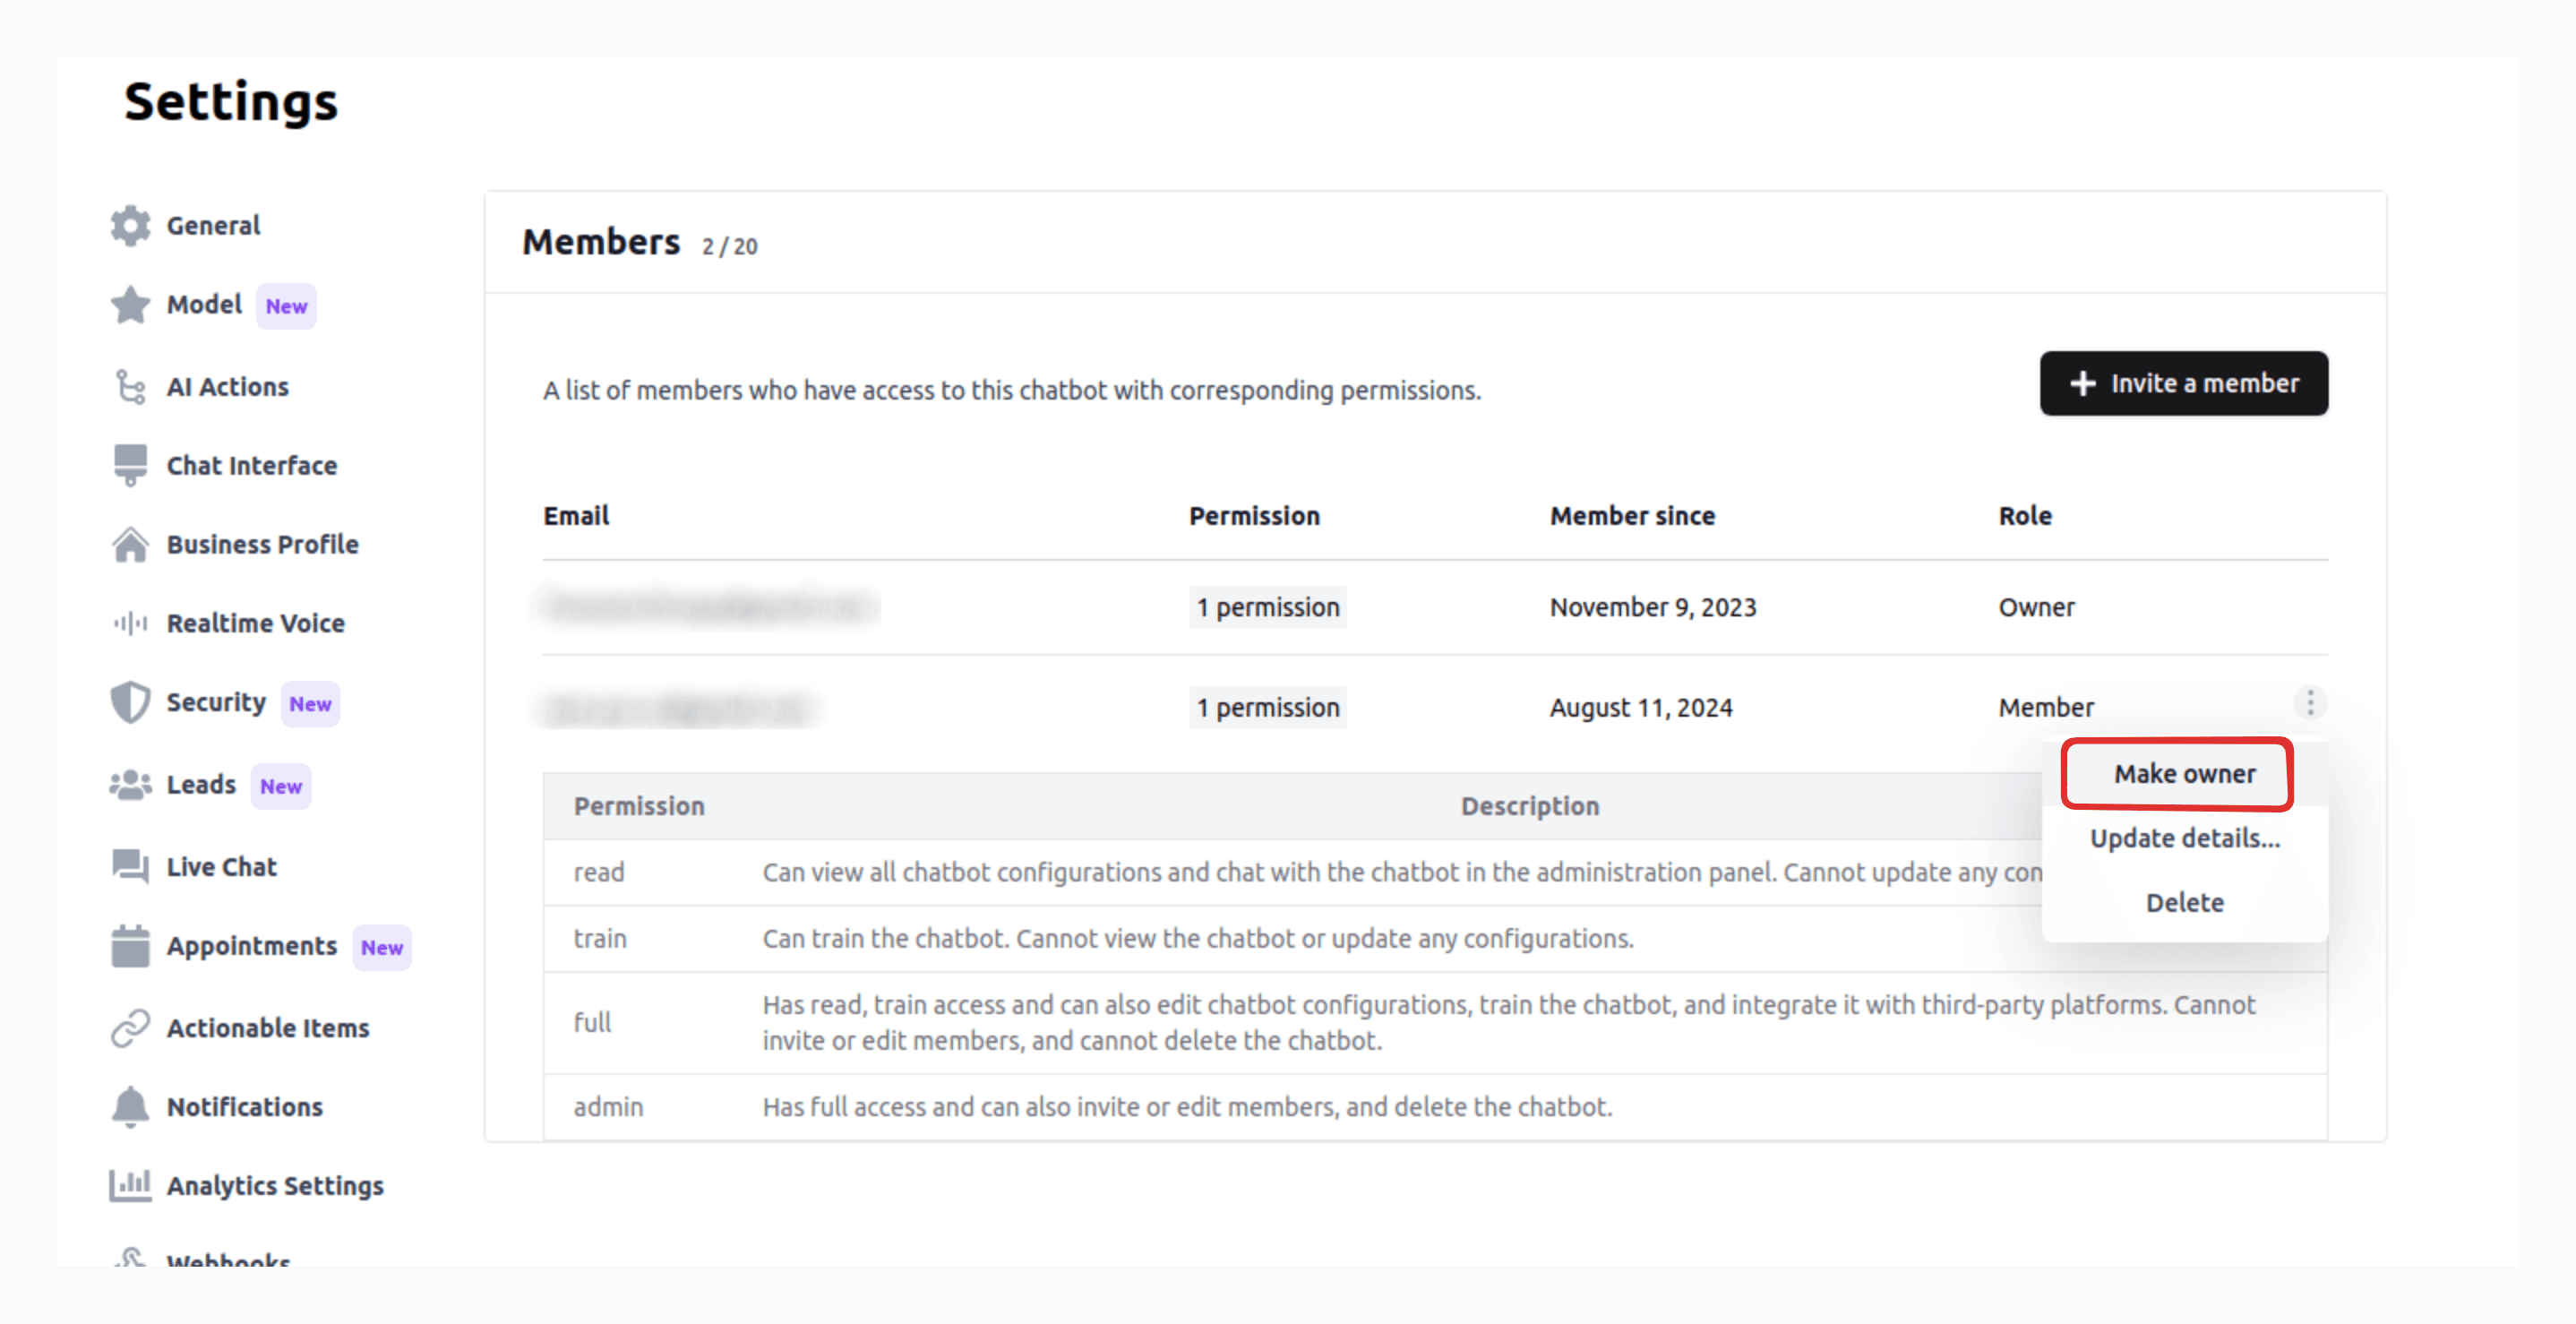Click the Notifications bell icon
Screen dimensions: 2576x1324
(130, 1107)
